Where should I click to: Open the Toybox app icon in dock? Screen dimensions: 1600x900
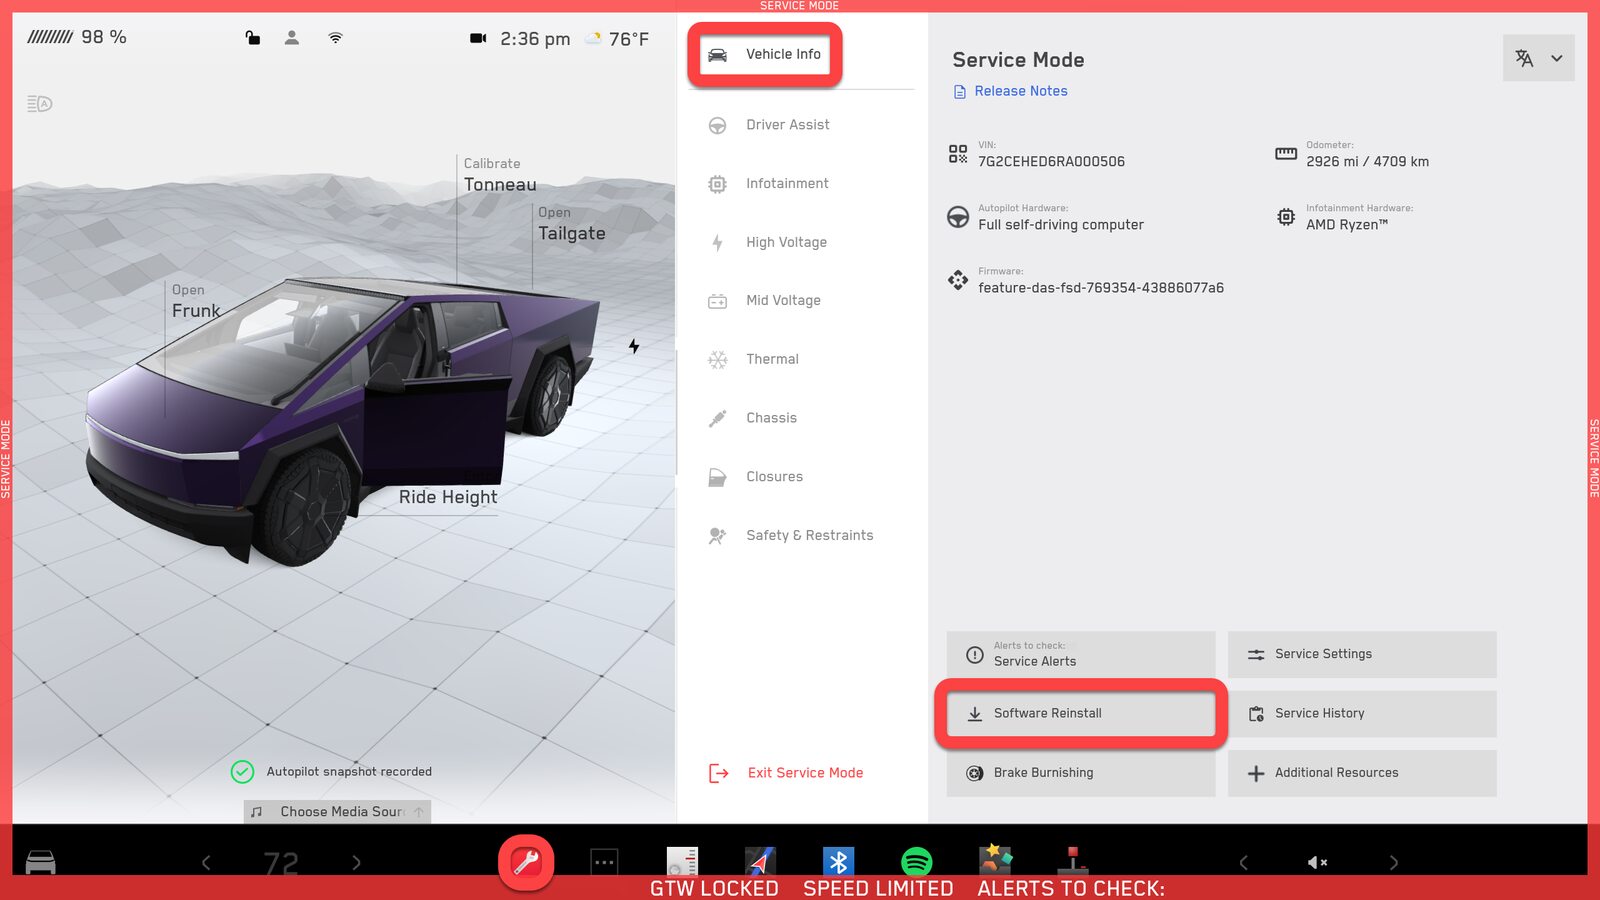[x=995, y=860]
